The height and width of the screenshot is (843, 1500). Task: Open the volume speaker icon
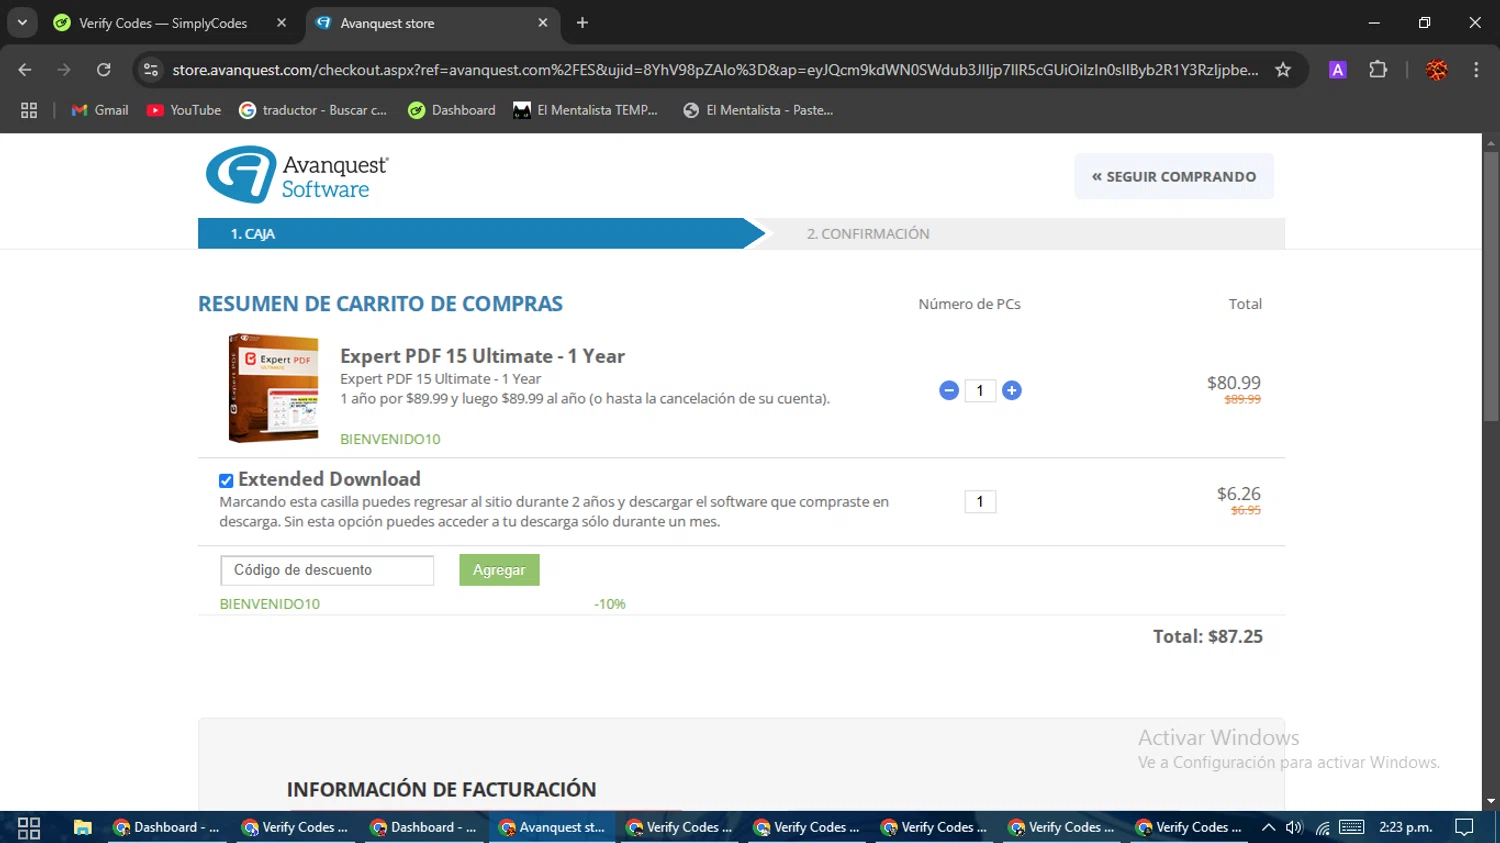pos(1294,827)
